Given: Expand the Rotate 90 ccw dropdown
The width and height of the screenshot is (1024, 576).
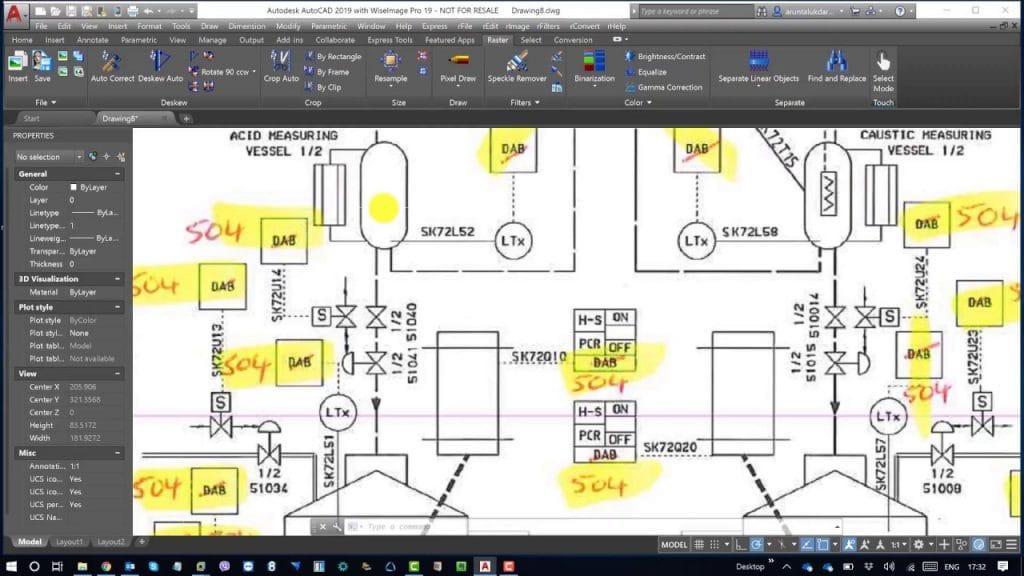Looking at the screenshot, I should click(254, 72).
